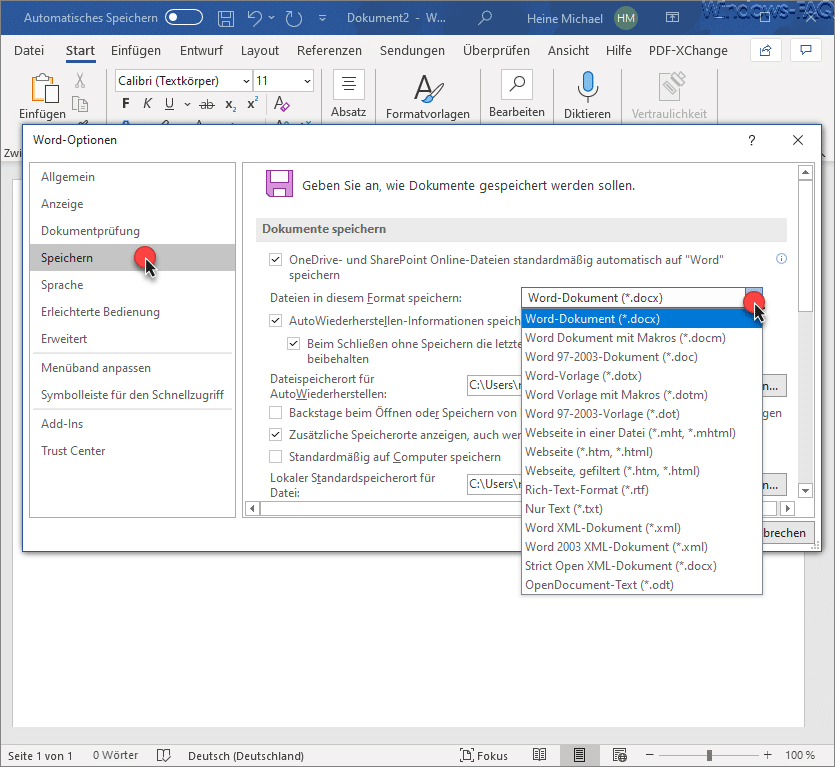This screenshot has height=767, width=835.
Task: Apply strikethrough formatting
Action: (207, 104)
